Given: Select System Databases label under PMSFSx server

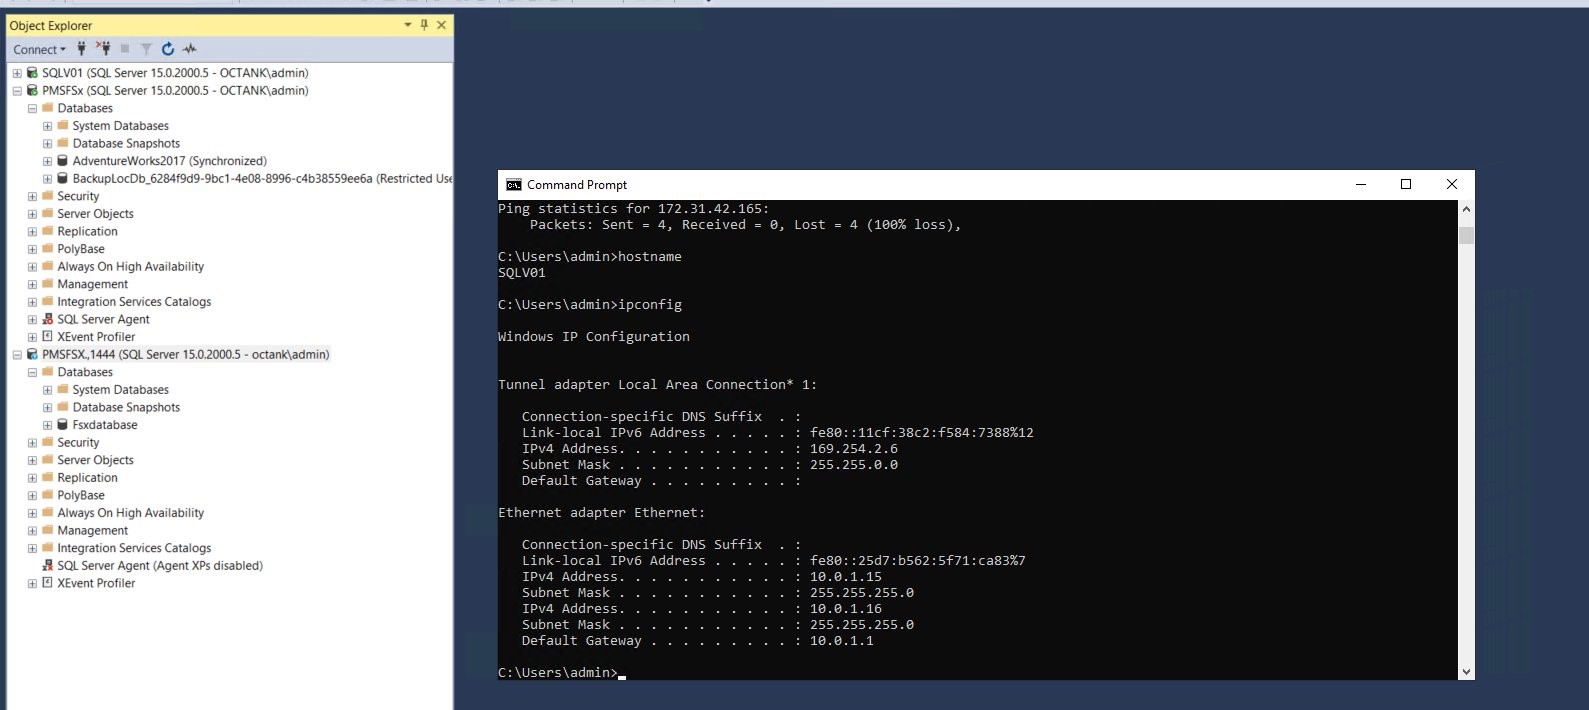Looking at the screenshot, I should pos(121,126).
